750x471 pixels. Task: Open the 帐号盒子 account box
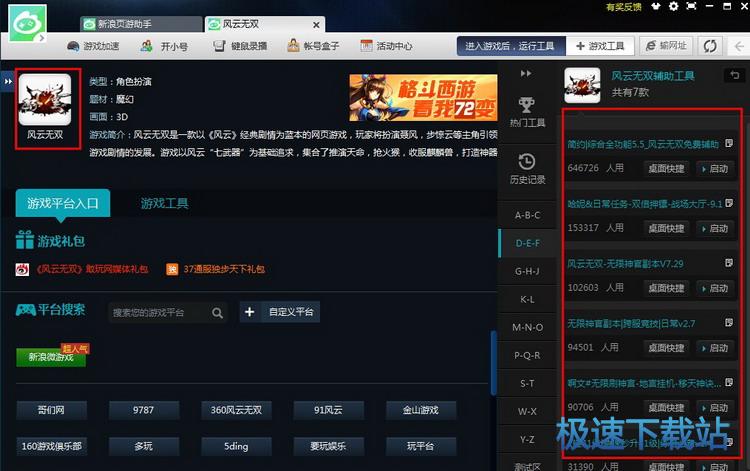click(313, 46)
